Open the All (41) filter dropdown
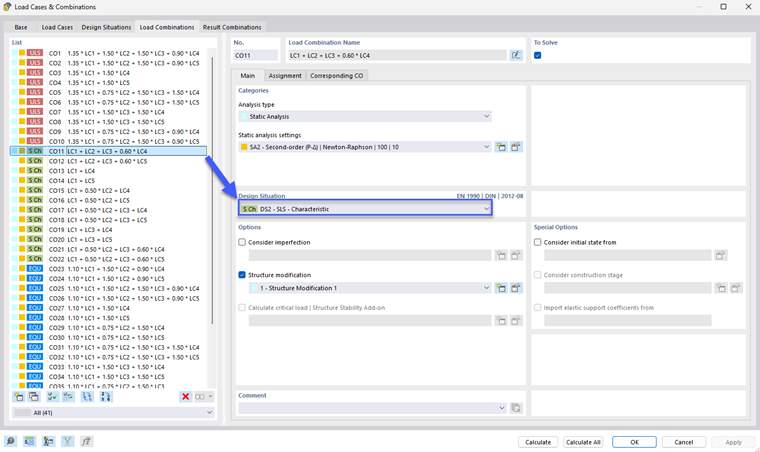This screenshot has width=760, height=452. (x=113, y=413)
